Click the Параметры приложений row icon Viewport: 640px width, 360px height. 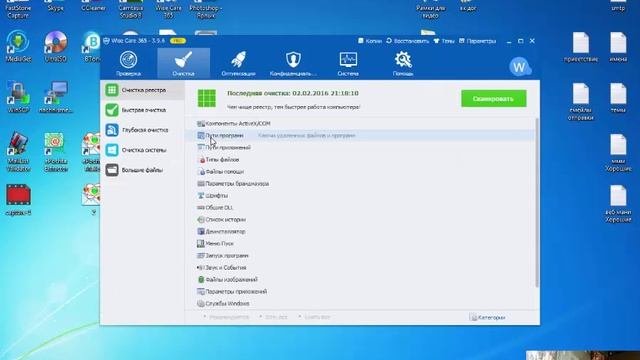[x=201, y=291]
